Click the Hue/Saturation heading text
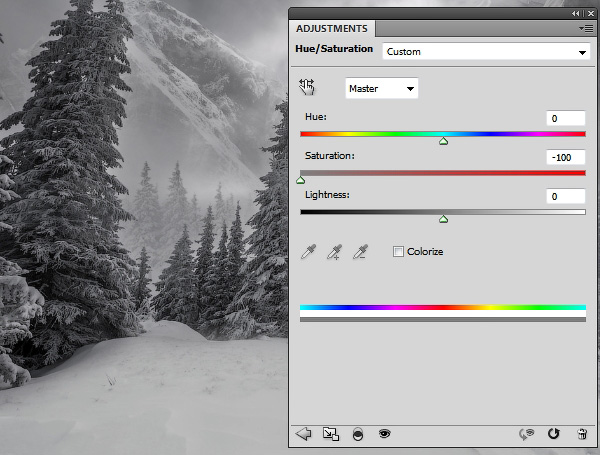This screenshot has height=455, width=600. pyautogui.click(x=334, y=49)
